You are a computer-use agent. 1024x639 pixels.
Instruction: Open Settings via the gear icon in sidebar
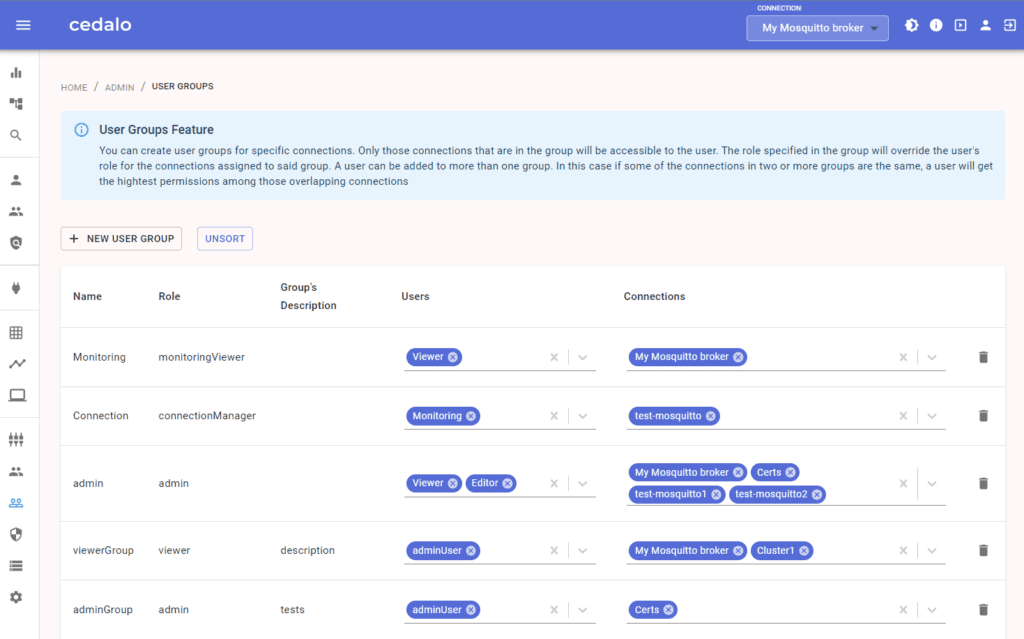click(17, 596)
